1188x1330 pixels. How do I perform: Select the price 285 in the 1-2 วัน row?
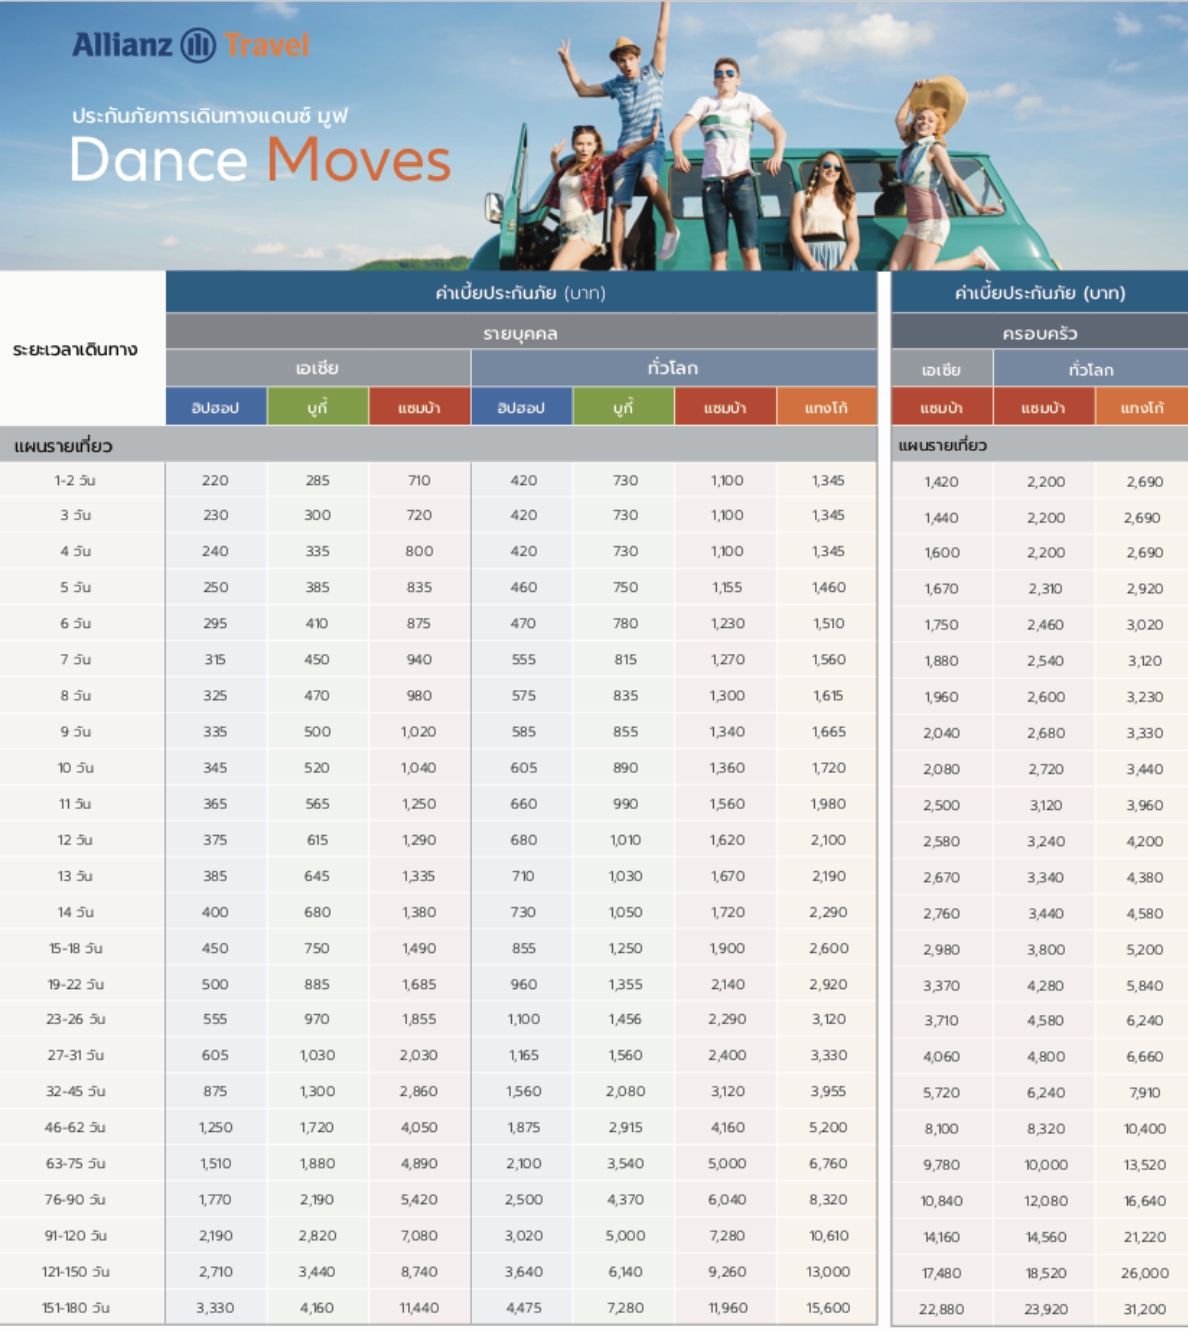tap(317, 481)
